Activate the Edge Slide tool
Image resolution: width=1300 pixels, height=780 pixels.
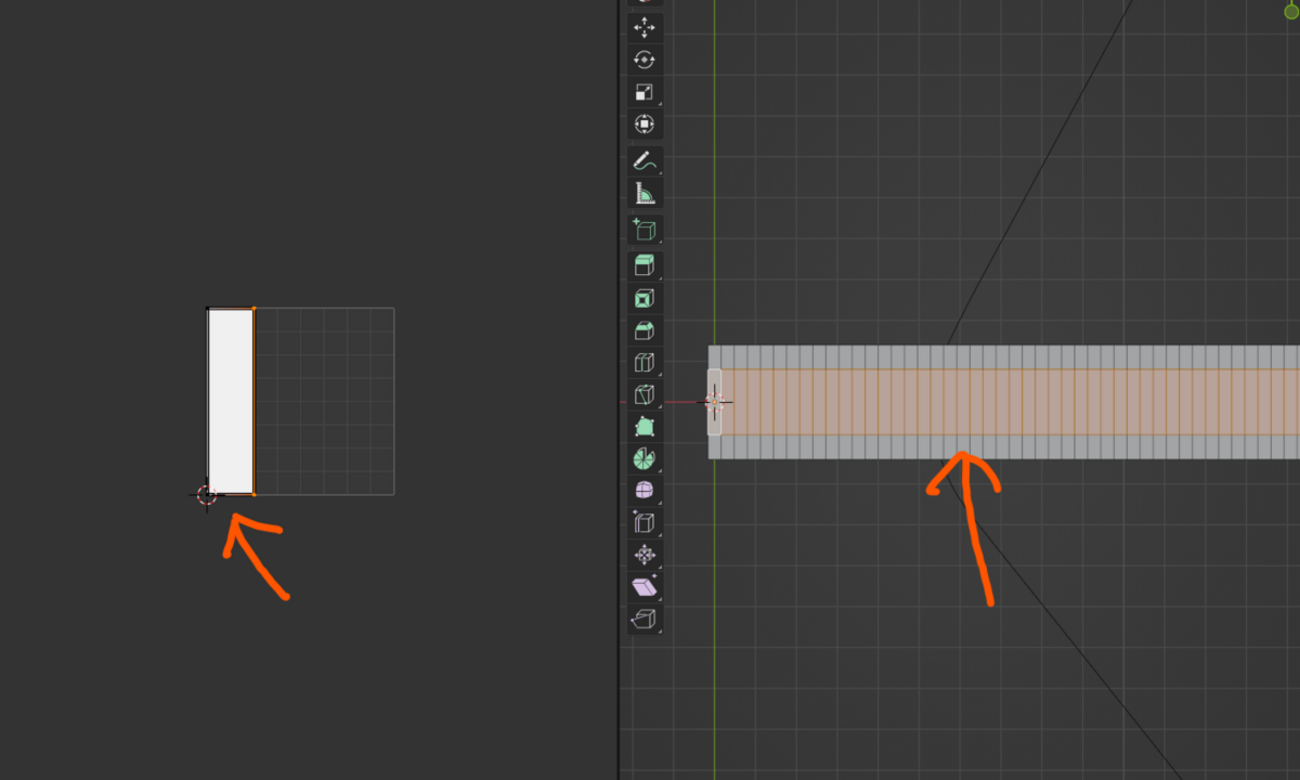click(x=645, y=523)
